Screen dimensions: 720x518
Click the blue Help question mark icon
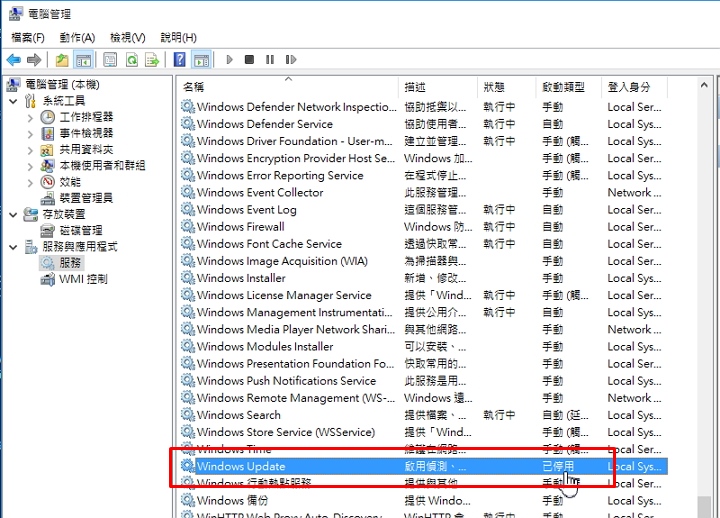point(180,60)
